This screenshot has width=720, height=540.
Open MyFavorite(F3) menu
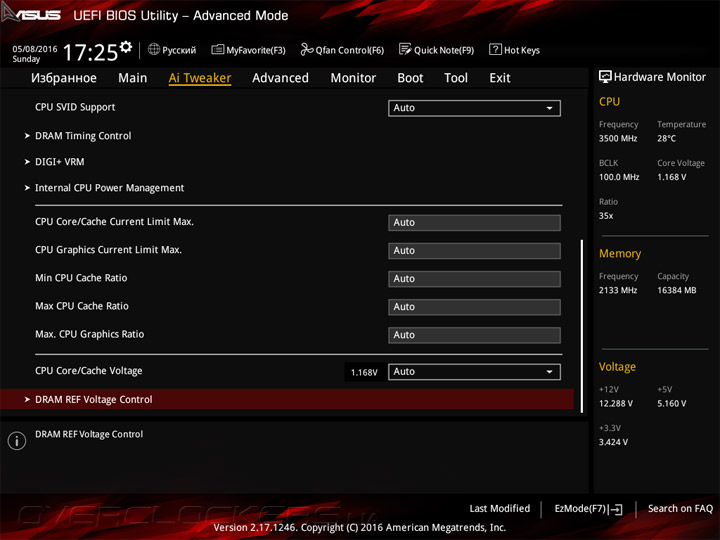click(248, 50)
